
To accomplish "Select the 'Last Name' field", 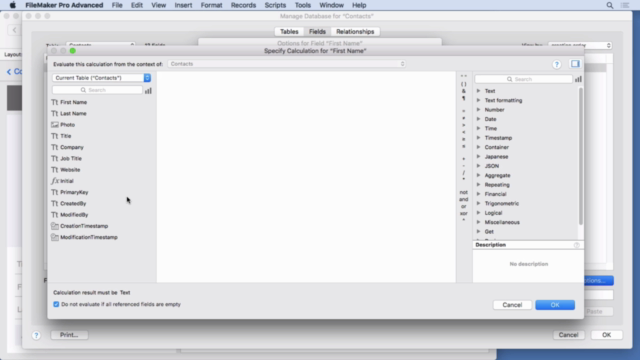I will tap(73, 113).
